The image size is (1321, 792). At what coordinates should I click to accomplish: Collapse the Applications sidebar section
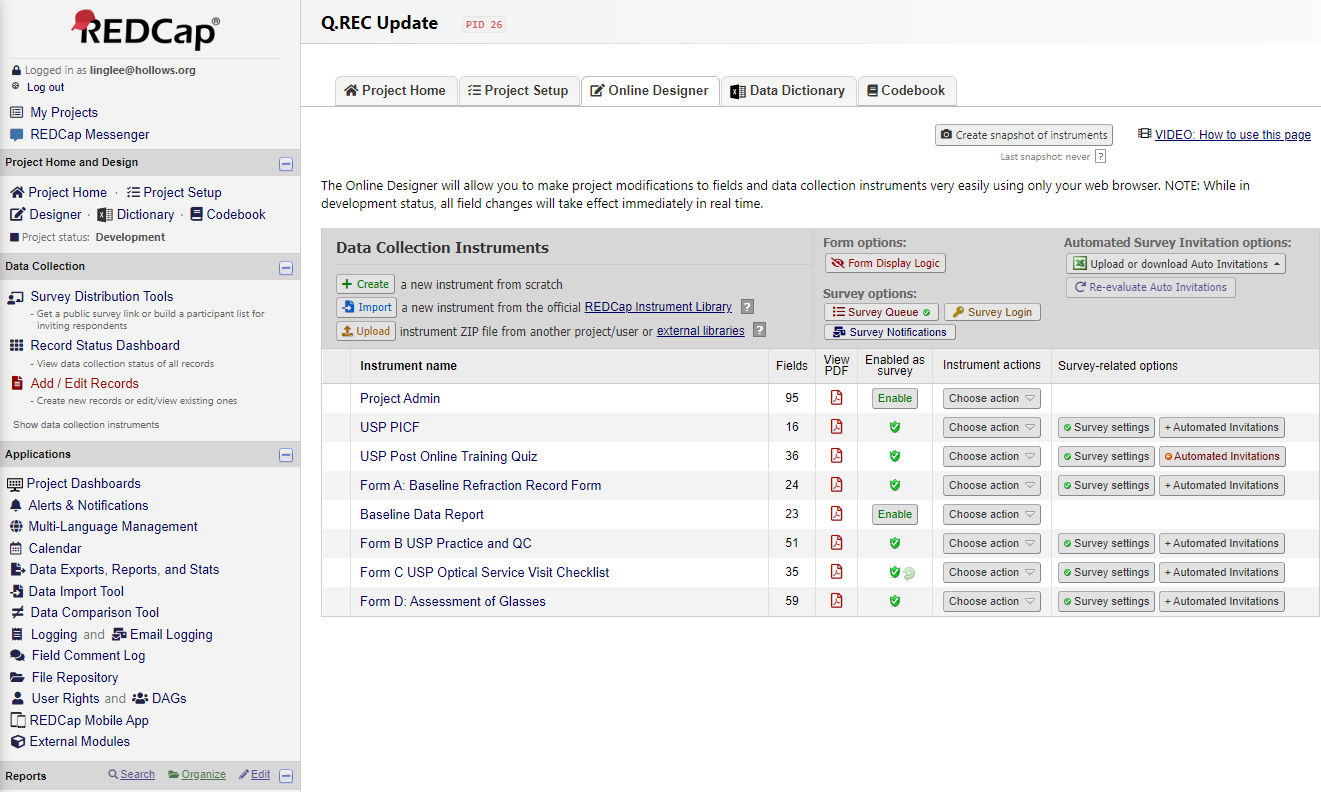(x=286, y=455)
